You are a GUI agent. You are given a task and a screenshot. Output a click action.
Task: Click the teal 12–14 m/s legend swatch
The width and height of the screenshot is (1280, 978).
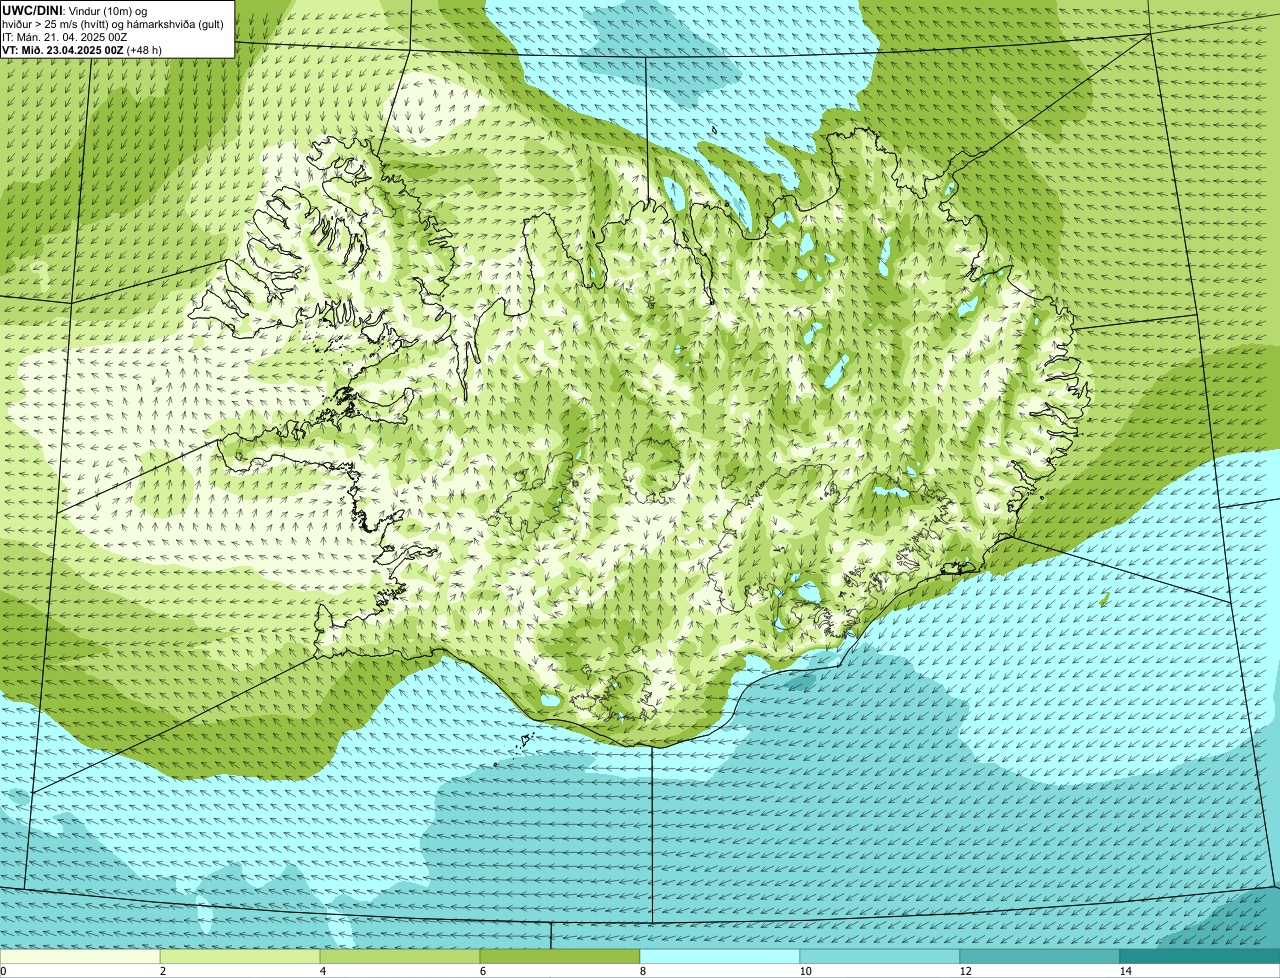[x=1040, y=956]
